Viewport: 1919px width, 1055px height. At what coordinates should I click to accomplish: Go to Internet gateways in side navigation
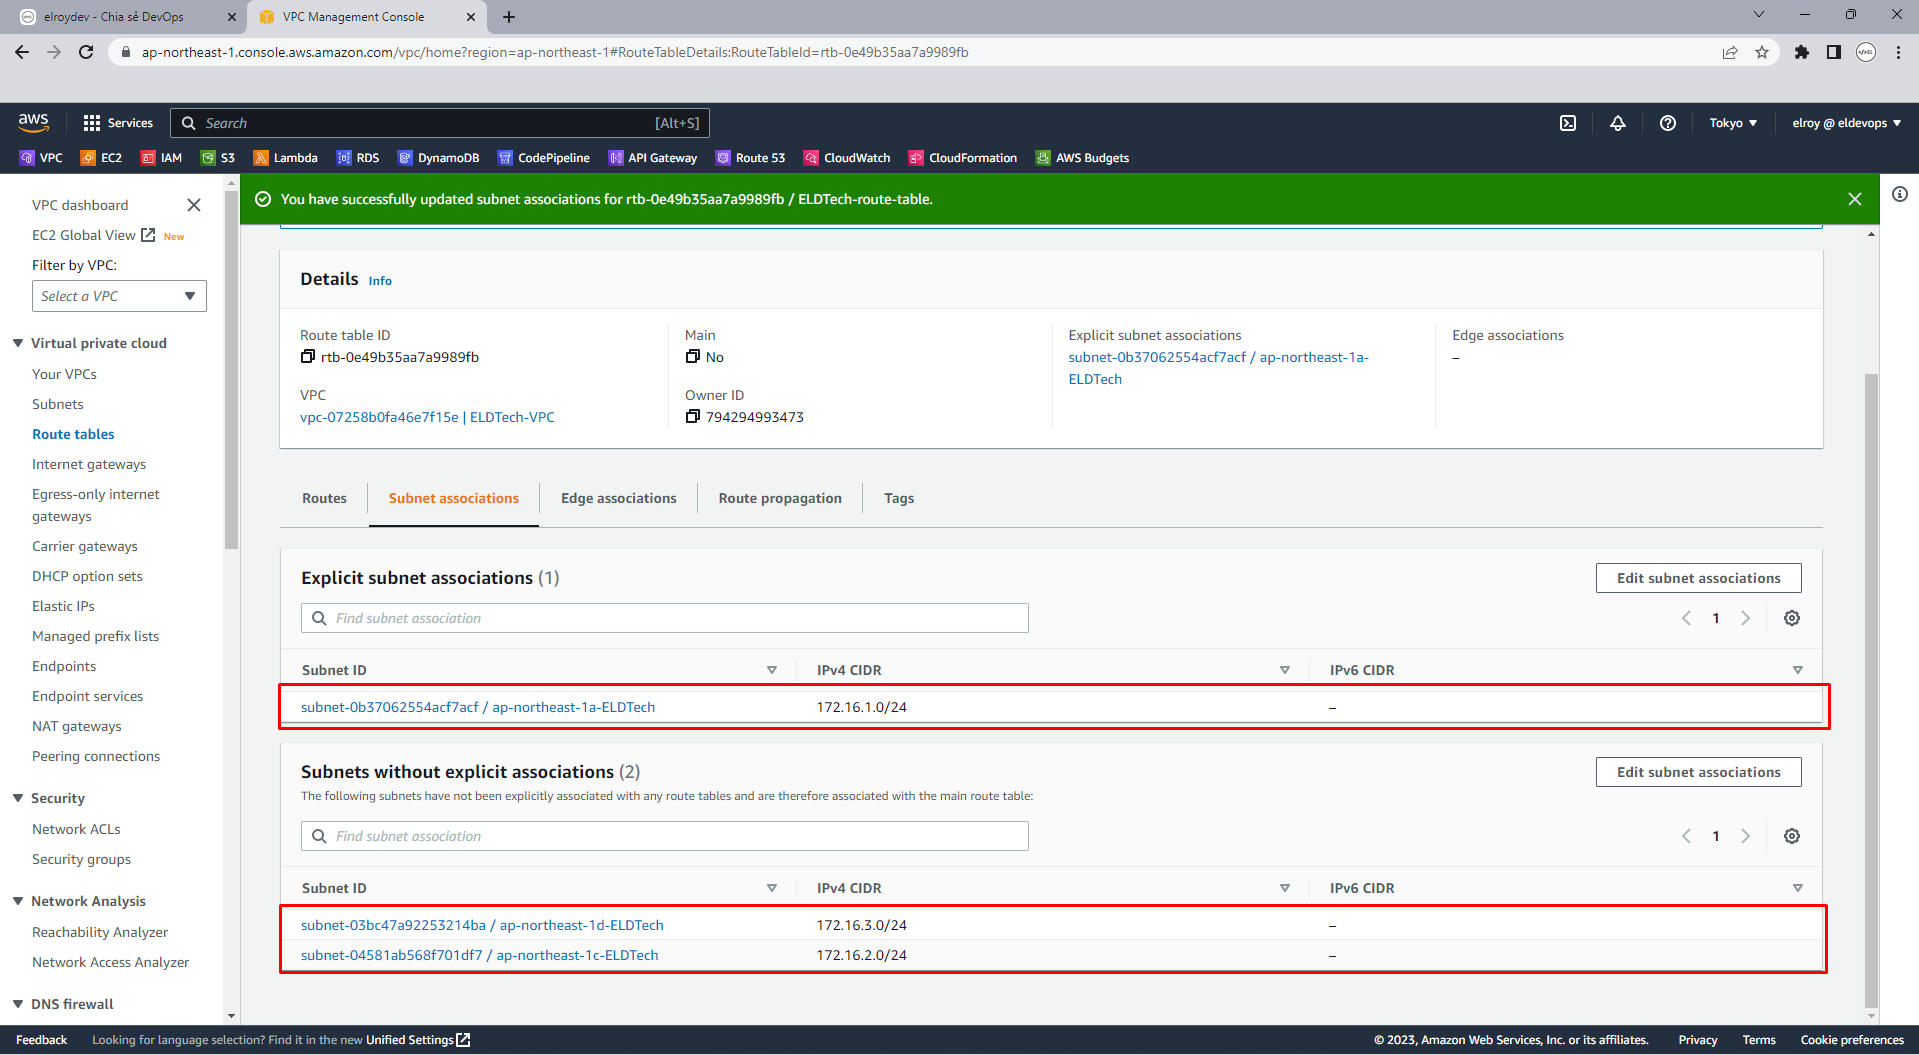click(x=89, y=464)
